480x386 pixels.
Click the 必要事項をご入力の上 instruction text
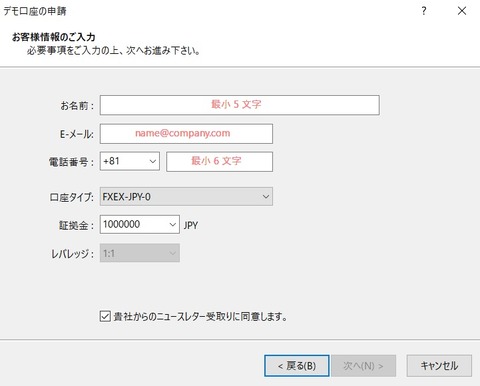pos(113,51)
